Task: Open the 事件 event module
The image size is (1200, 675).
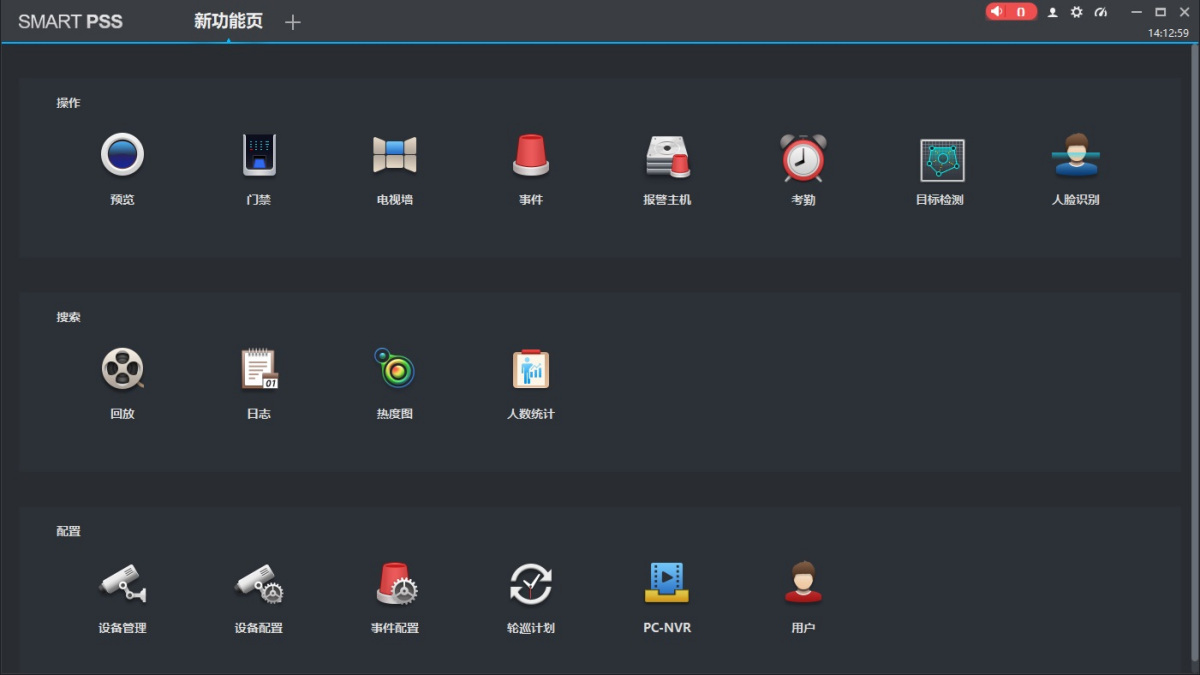Action: pyautogui.click(x=531, y=156)
